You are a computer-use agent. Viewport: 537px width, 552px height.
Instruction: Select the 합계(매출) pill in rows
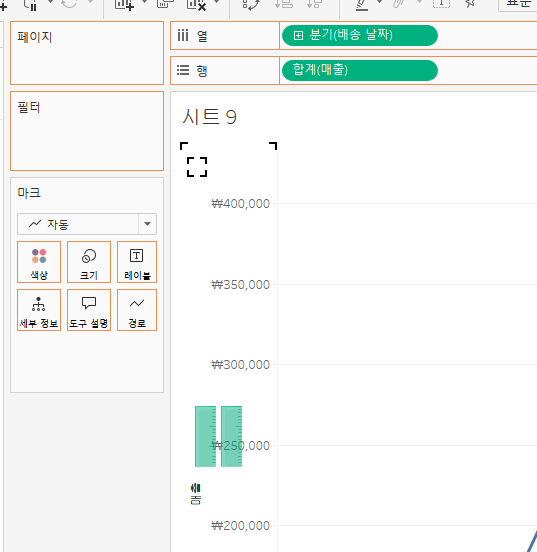(360, 70)
